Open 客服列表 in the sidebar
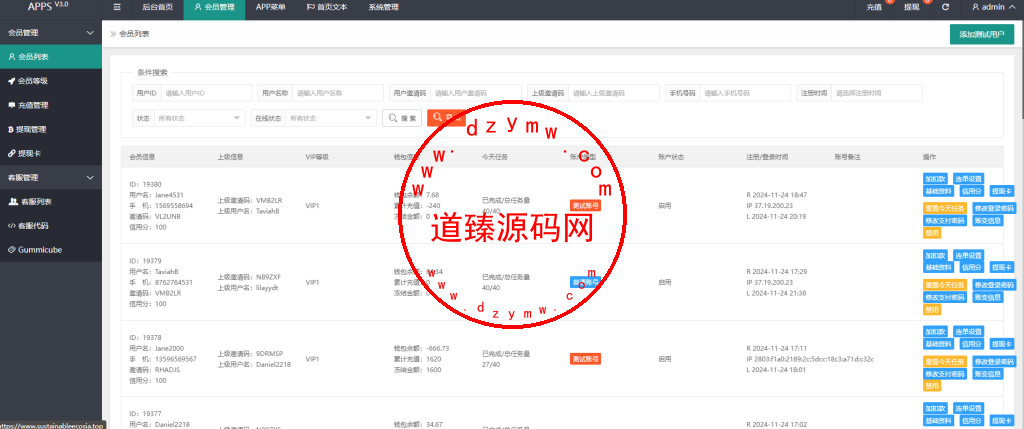Image resolution: width=1024 pixels, height=429 pixels. 51,202
